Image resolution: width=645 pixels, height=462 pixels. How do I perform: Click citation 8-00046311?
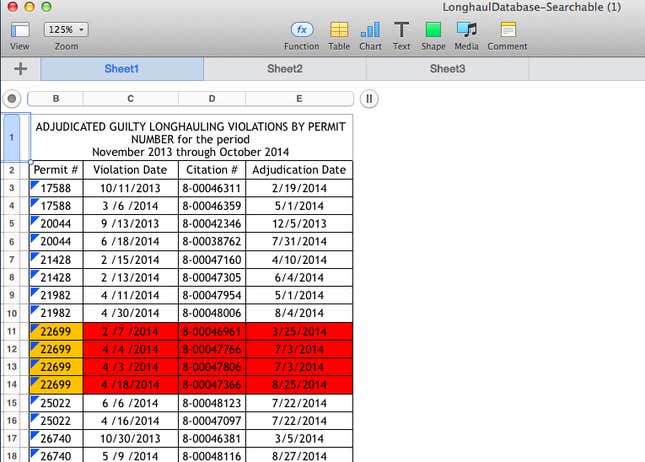click(212, 188)
